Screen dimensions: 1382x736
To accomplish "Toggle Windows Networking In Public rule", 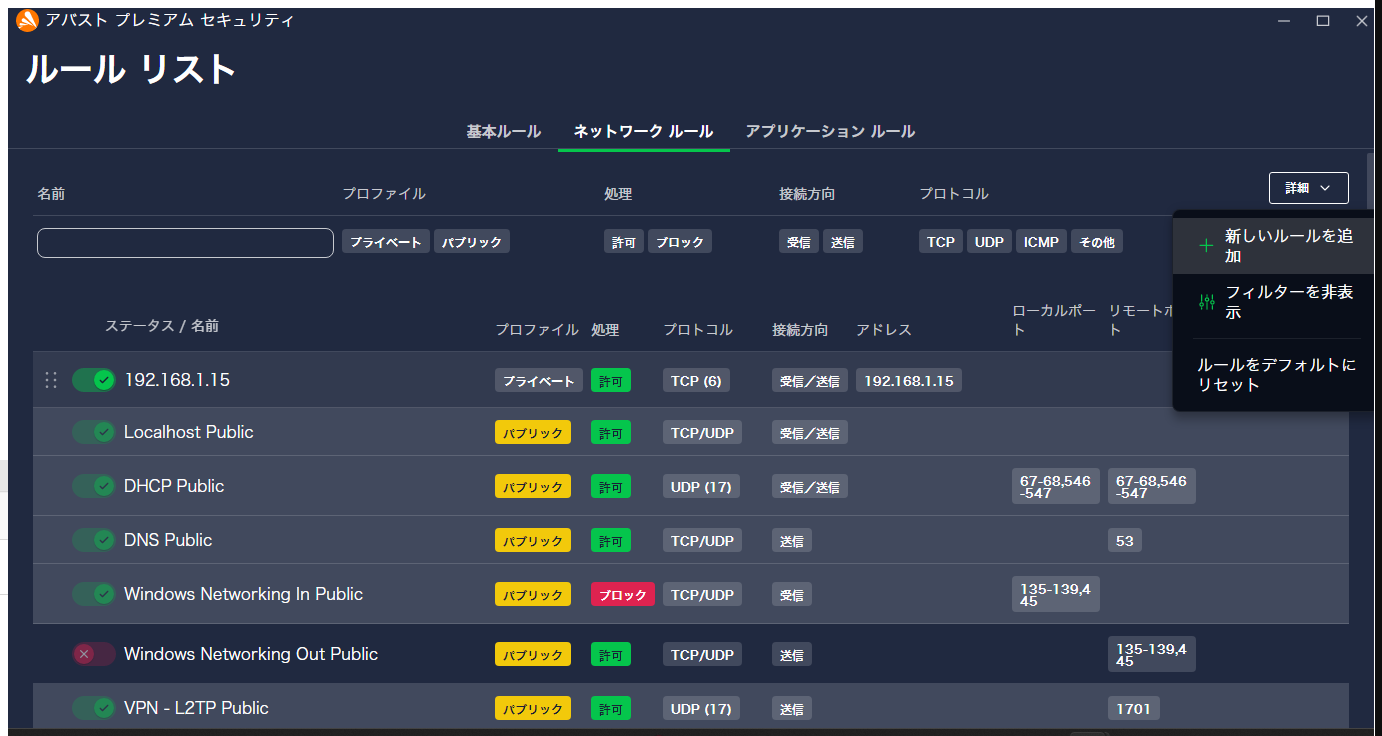I will click(94, 594).
